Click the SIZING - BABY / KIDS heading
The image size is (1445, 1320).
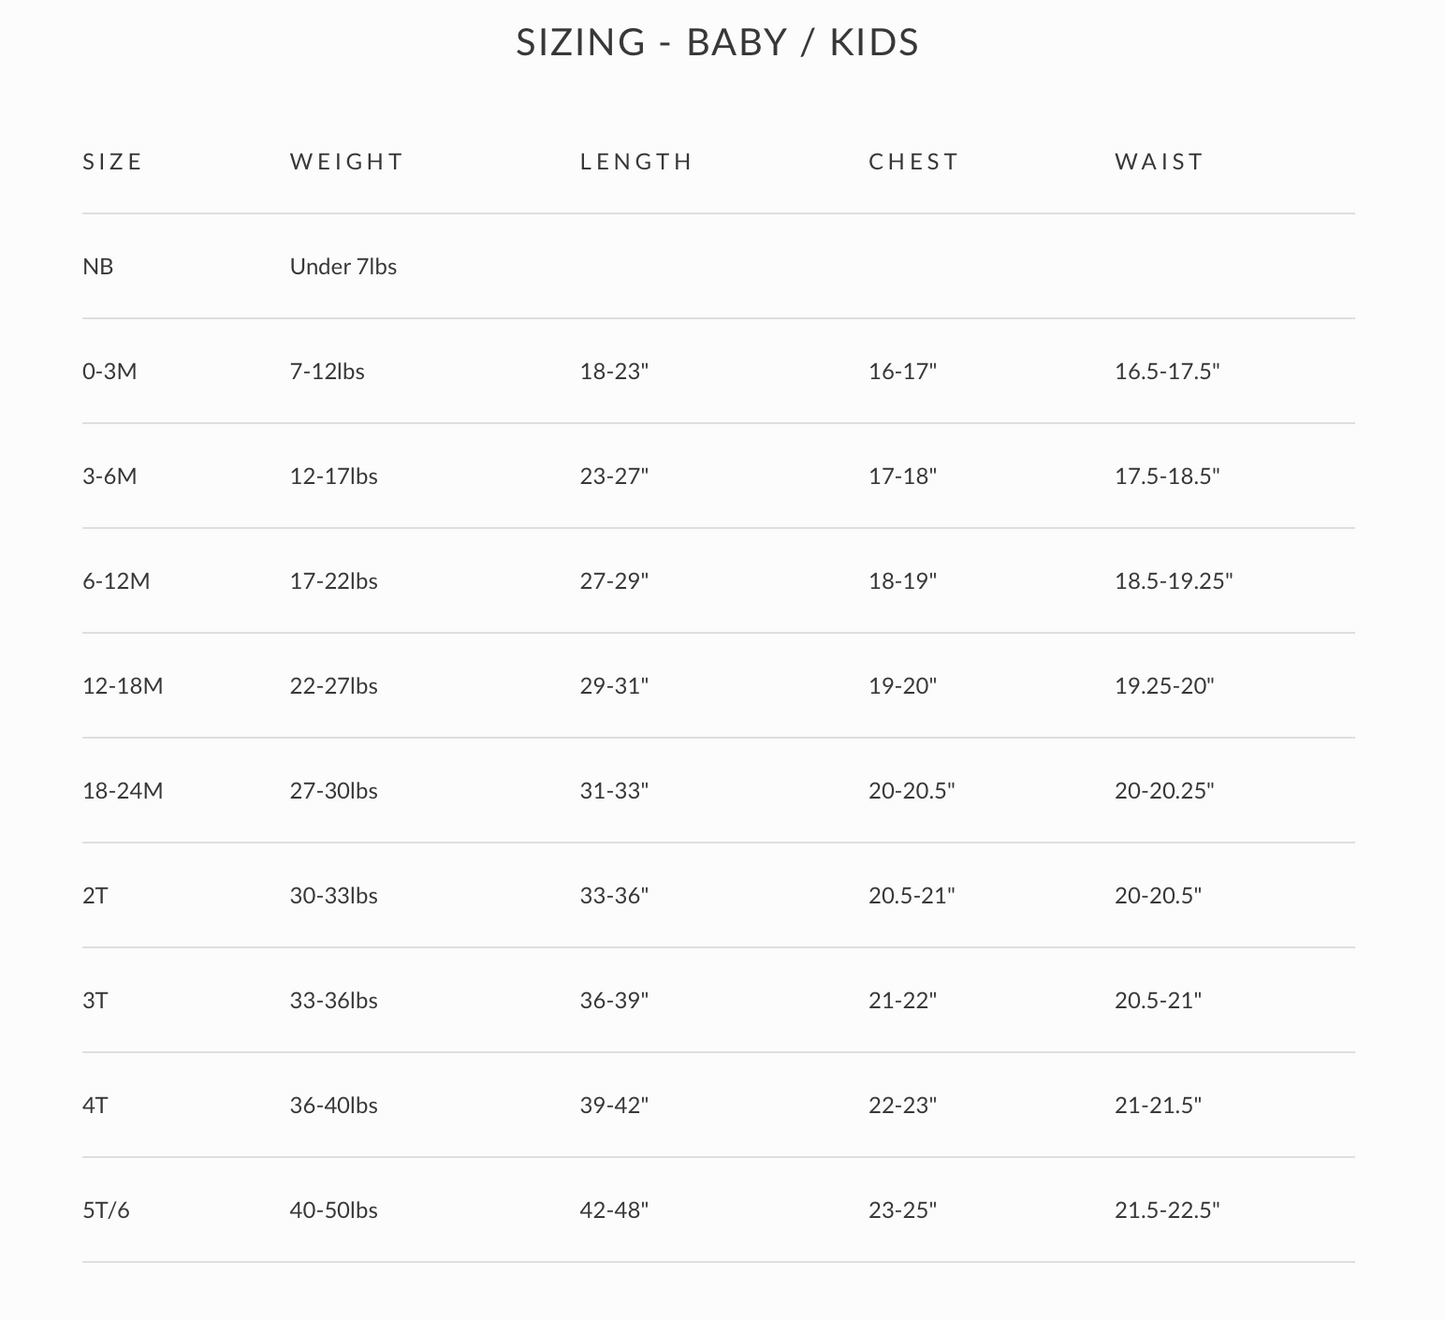tap(717, 43)
